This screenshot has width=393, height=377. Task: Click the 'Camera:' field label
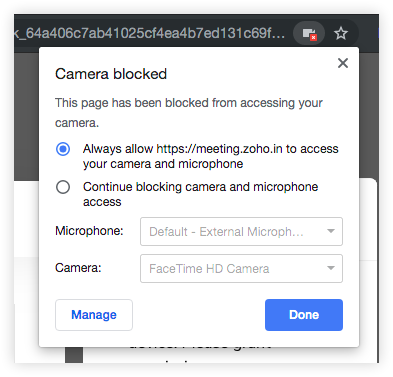tap(78, 268)
